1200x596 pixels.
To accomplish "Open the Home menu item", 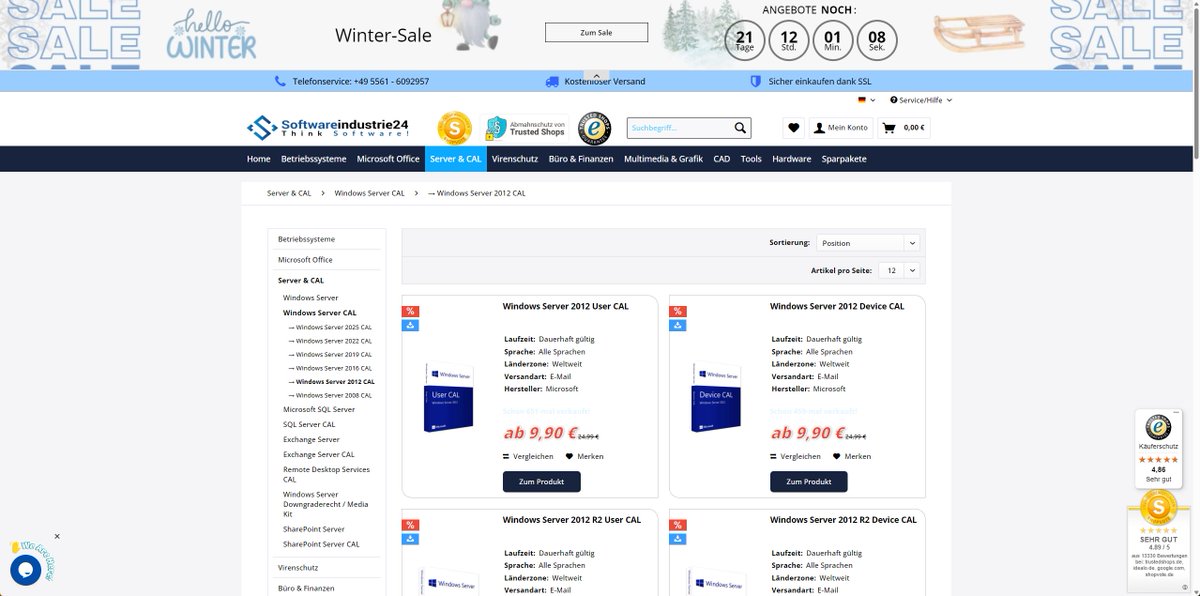I will pyautogui.click(x=258, y=159).
